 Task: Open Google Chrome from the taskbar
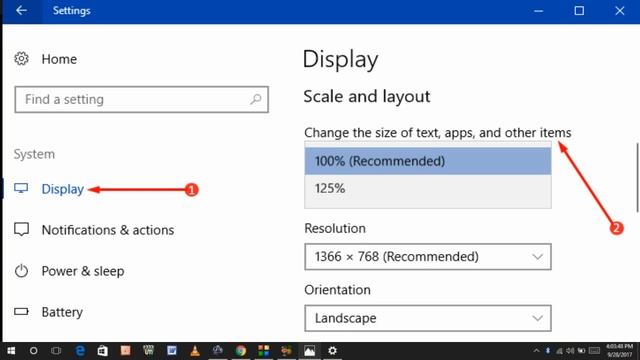coord(241,351)
